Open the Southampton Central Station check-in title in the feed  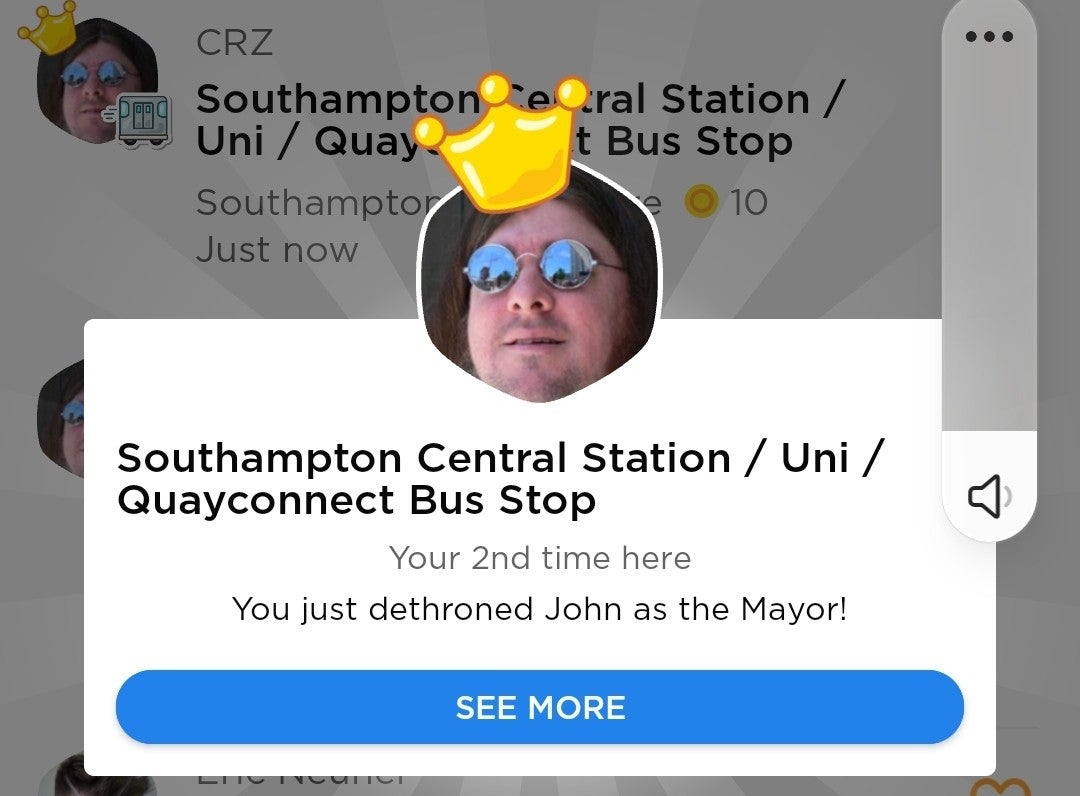pyautogui.click(x=519, y=120)
